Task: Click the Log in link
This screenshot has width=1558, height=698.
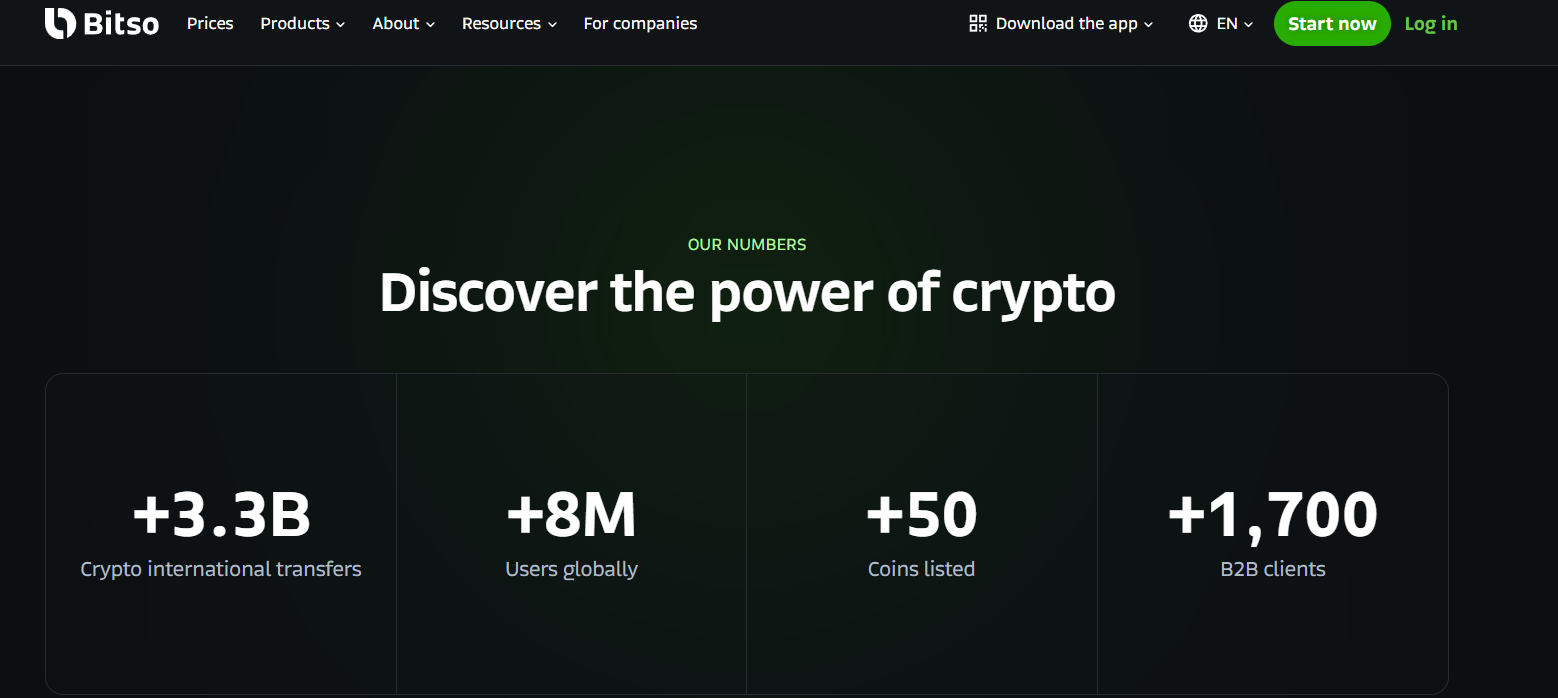Action: [x=1431, y=24]
